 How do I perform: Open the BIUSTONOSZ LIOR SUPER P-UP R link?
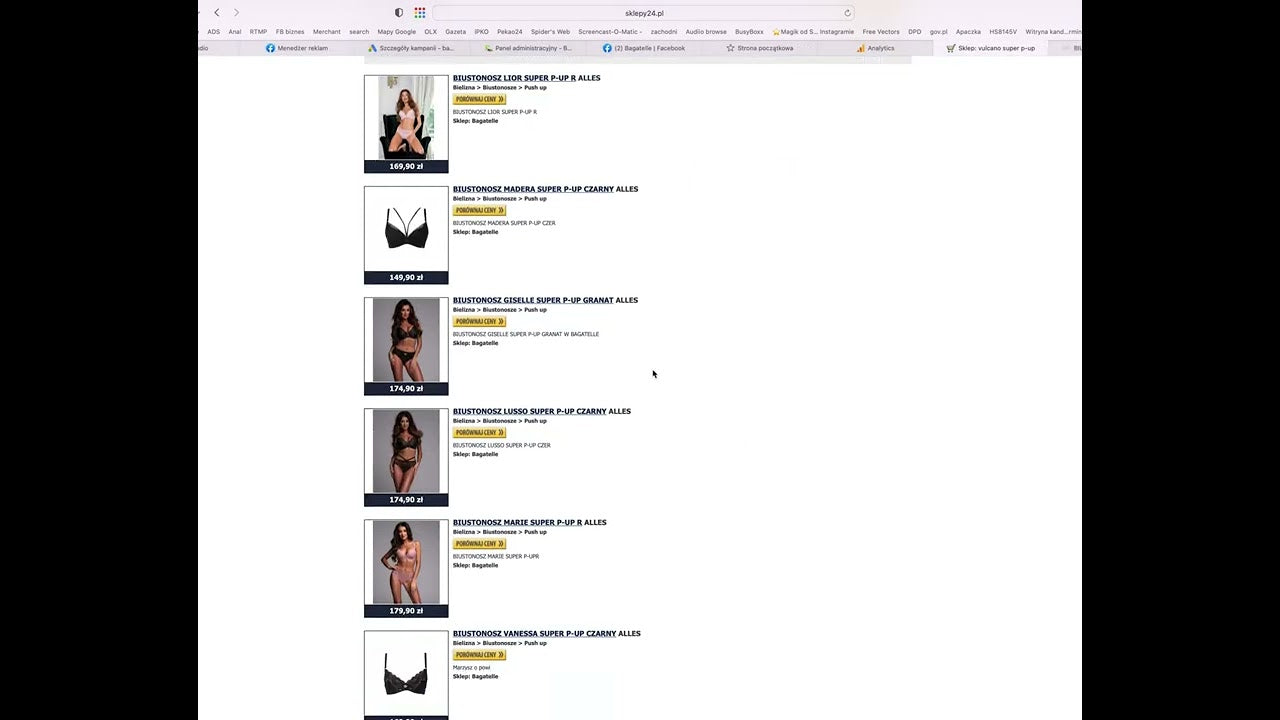coord(514,78)
